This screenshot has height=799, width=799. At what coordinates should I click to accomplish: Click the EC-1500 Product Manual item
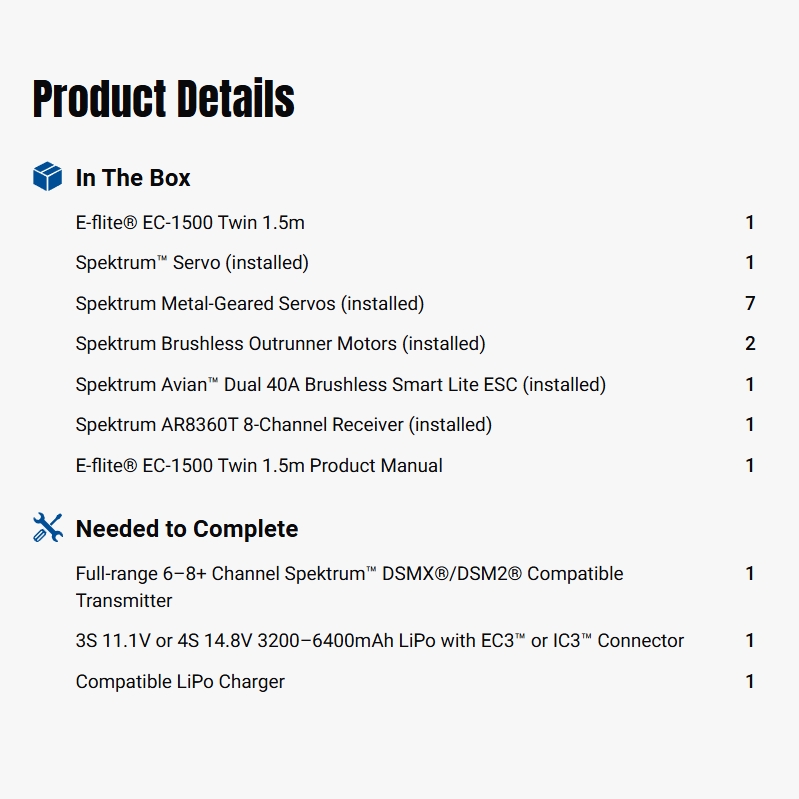(x=259, y=466)
